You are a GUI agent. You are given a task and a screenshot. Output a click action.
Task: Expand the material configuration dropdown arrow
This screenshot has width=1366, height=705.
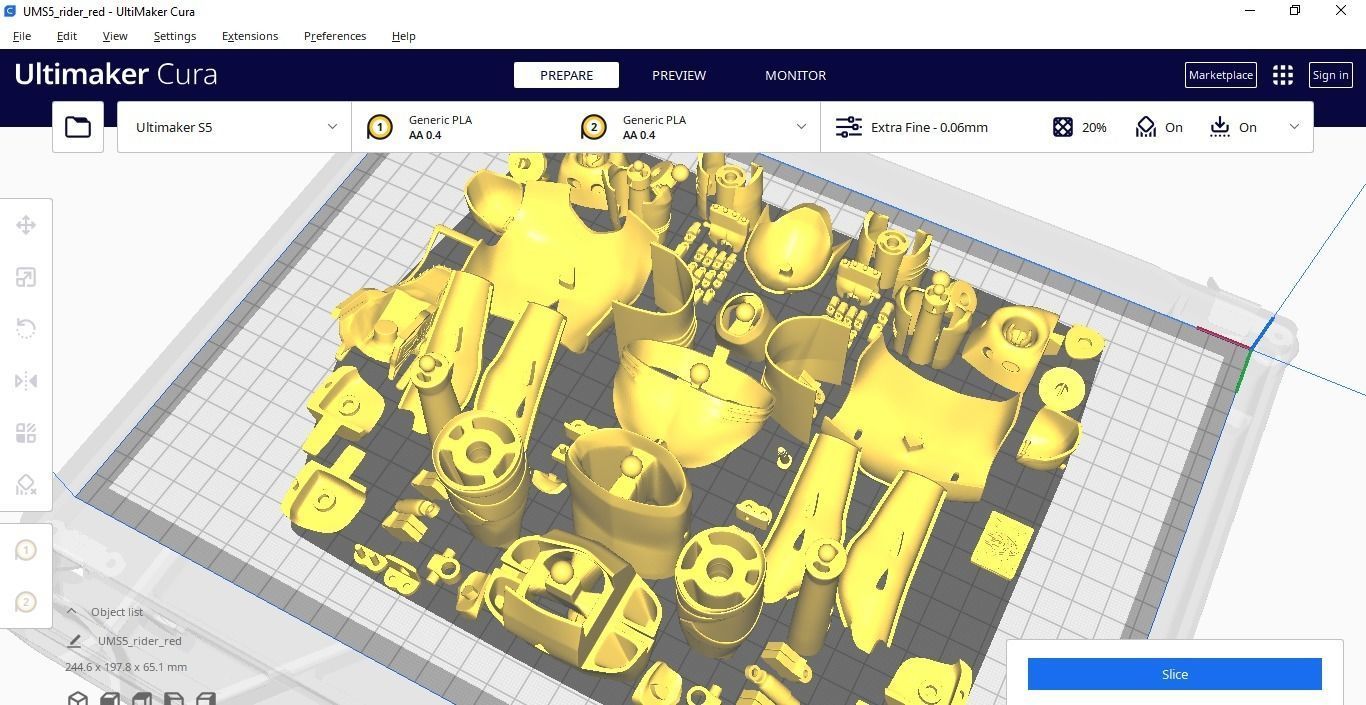coord(801,127)
